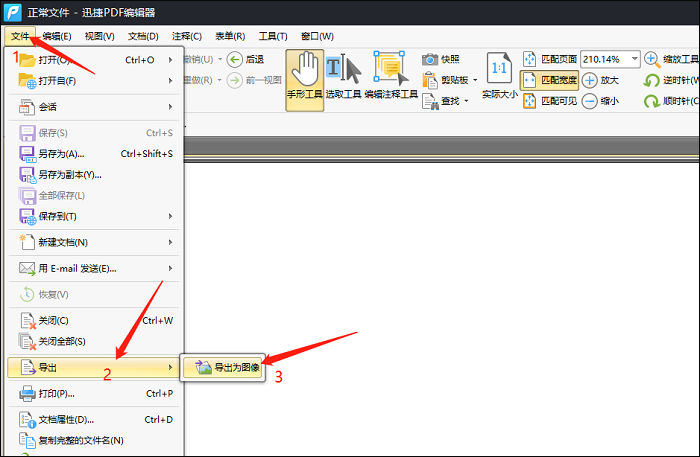Click the 快照 camera icon

430,59
